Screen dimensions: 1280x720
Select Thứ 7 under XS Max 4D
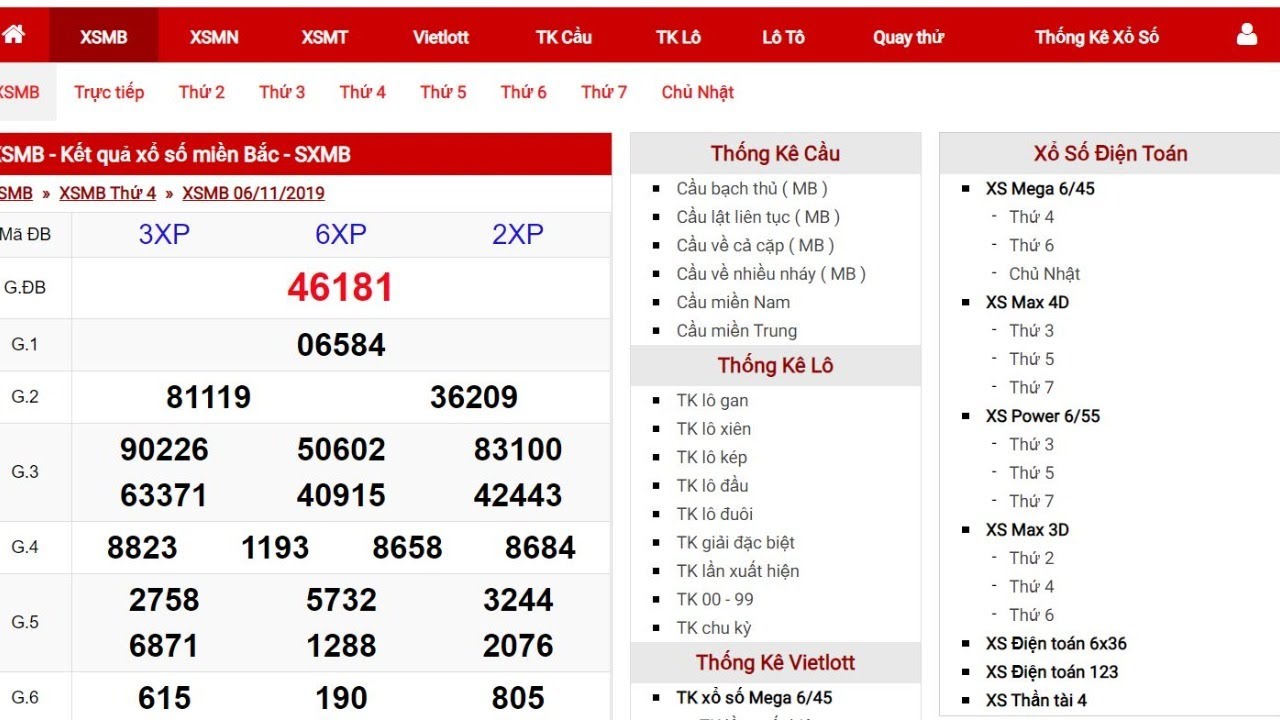tap(1031, 387)
